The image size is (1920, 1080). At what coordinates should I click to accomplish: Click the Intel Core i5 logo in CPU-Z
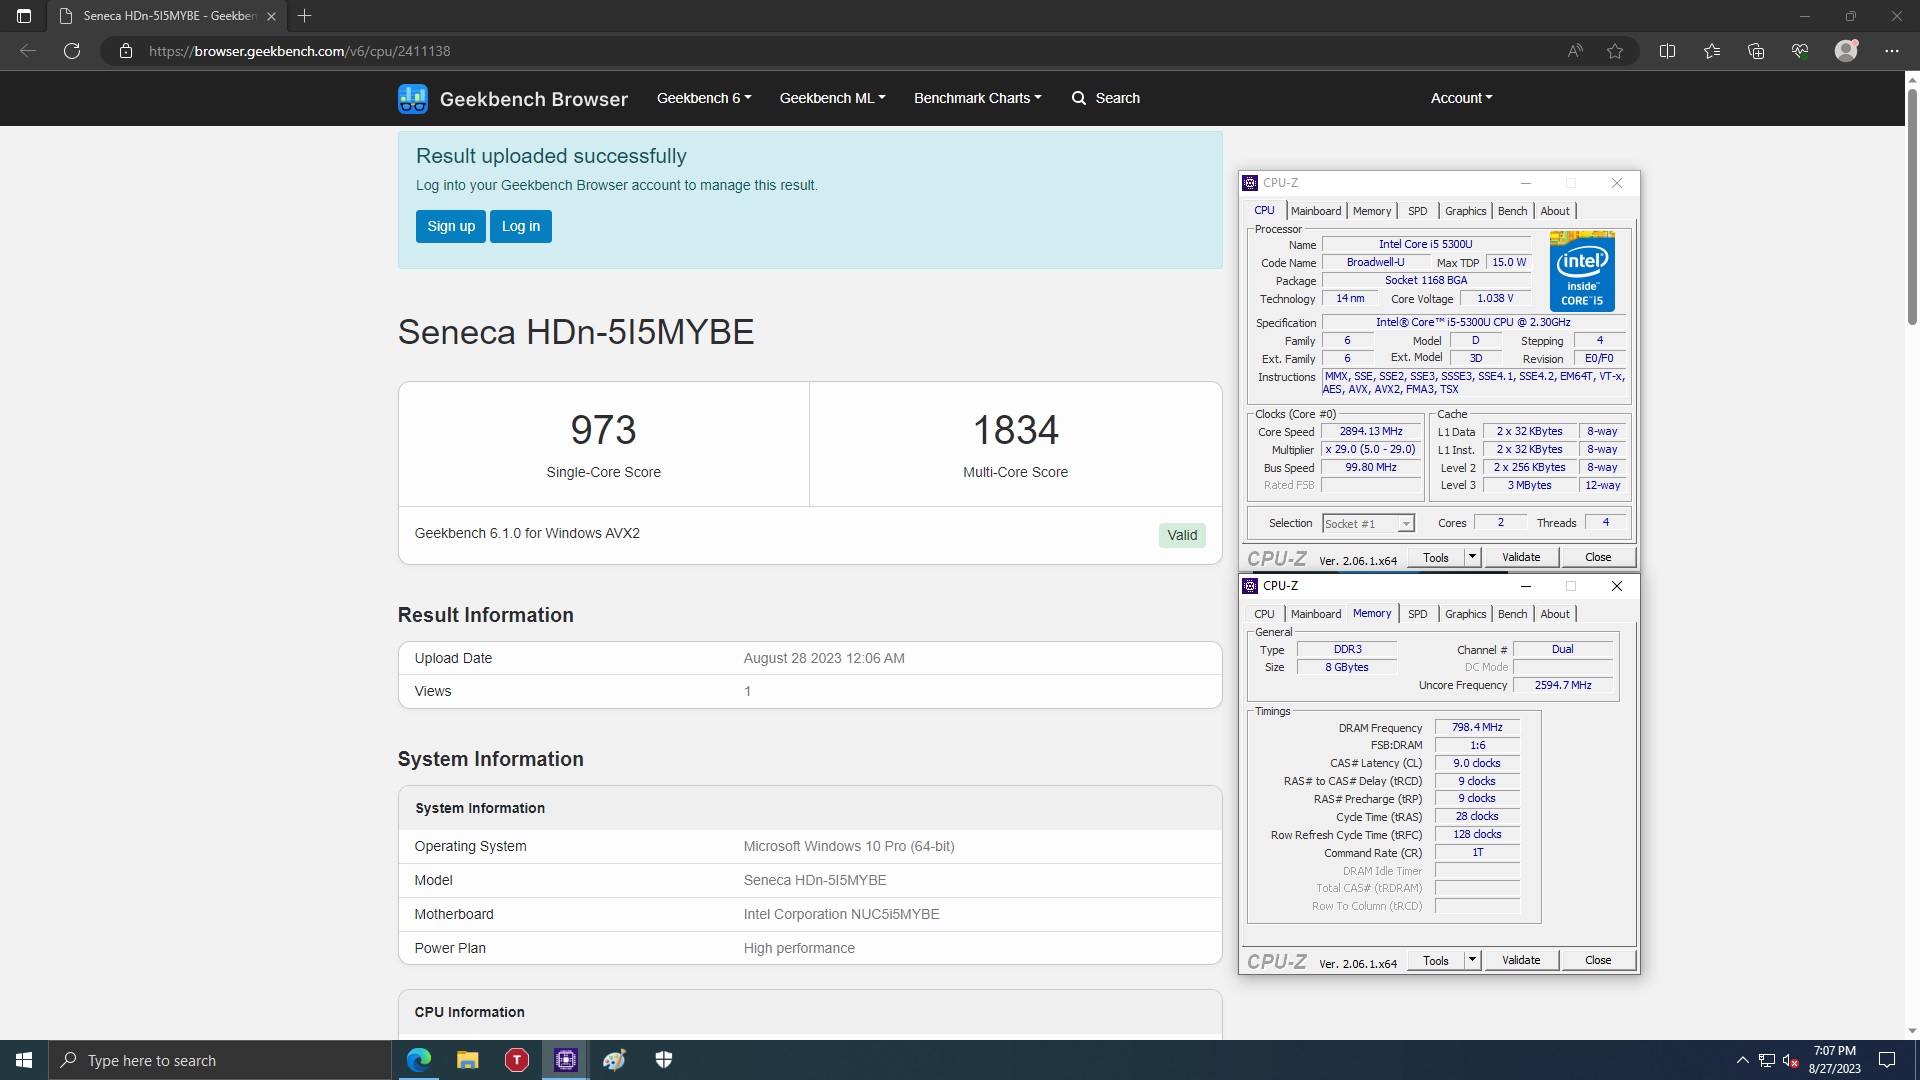point(1582,271)
